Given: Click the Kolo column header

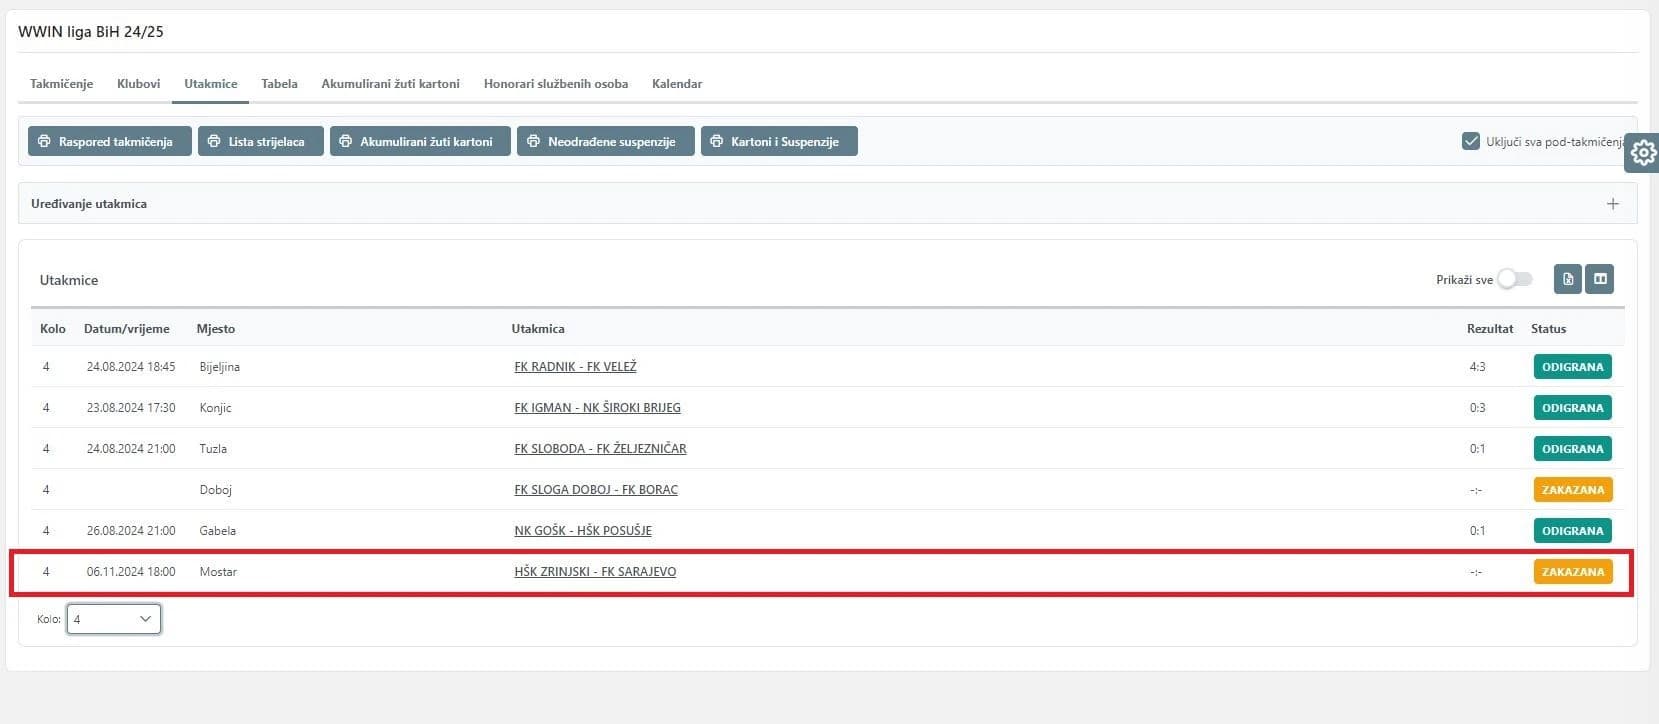Looking at the screenshot, I should click(x=53, y=329).
